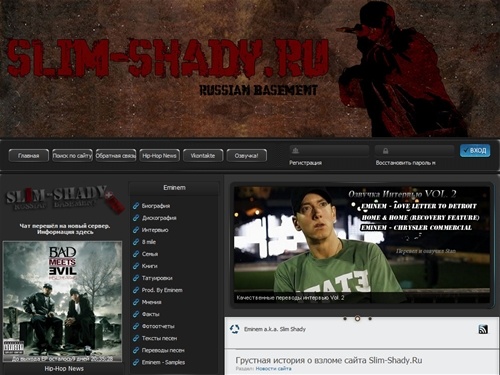Open the Eminem - Samples page
This screenshot has height=375, width=500.
[x=163, y=362]
